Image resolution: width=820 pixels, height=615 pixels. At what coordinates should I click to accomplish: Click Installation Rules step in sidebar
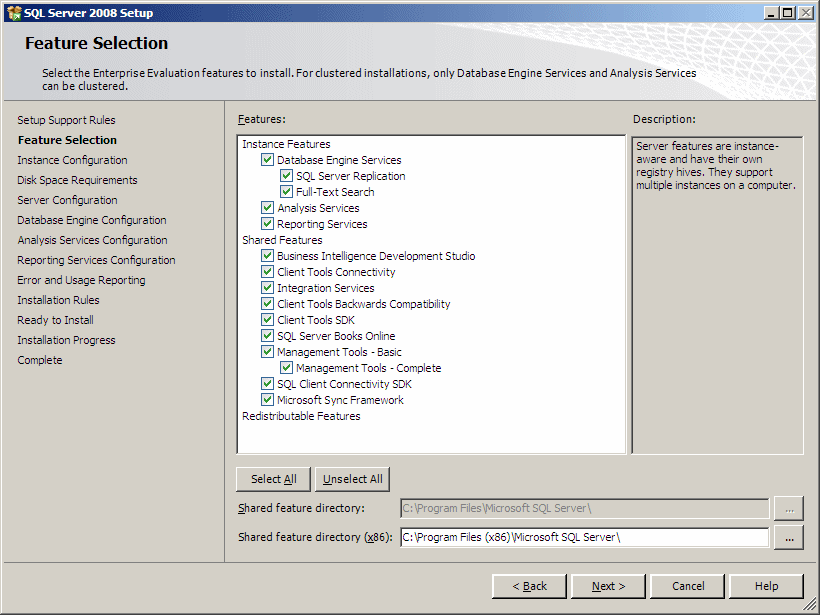pos(58,300)
